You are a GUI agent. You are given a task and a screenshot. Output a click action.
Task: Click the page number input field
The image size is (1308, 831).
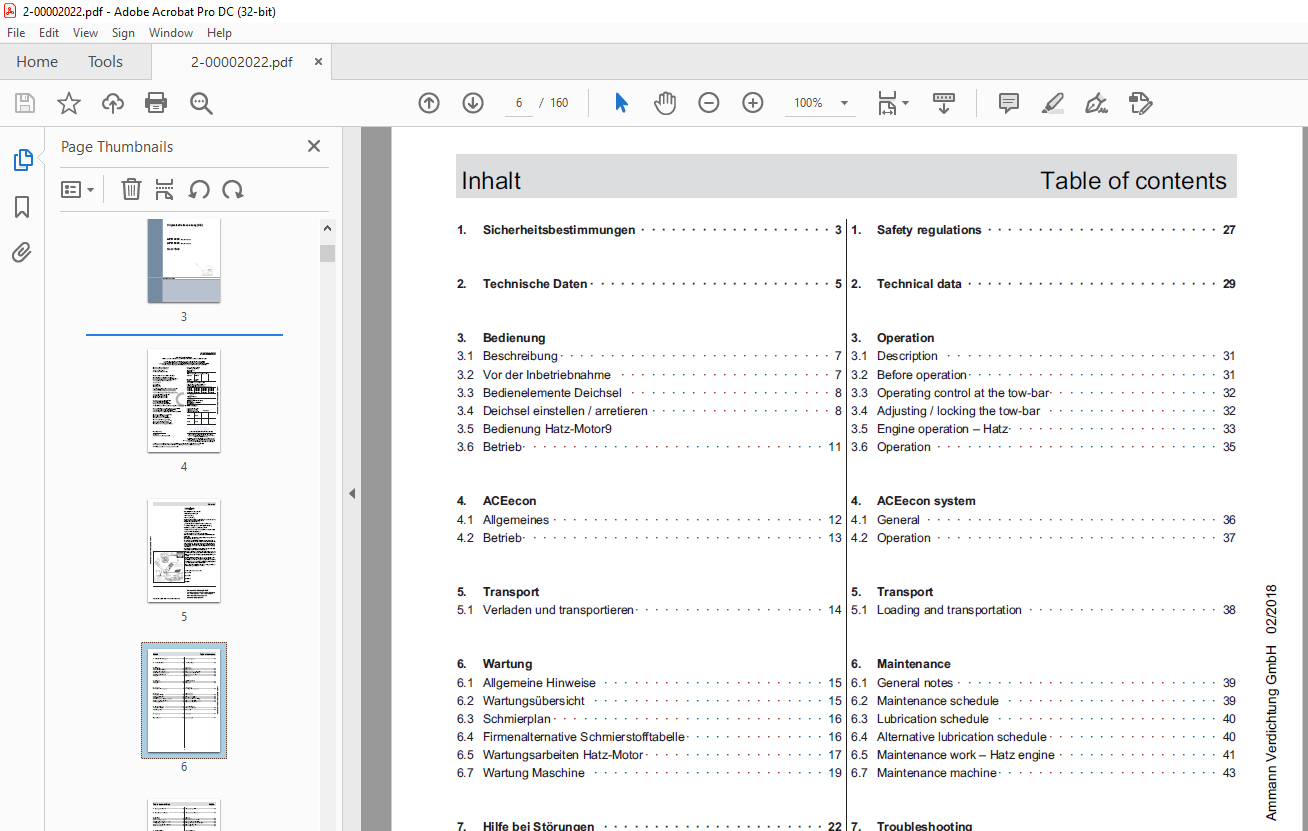tap(519, 103)
